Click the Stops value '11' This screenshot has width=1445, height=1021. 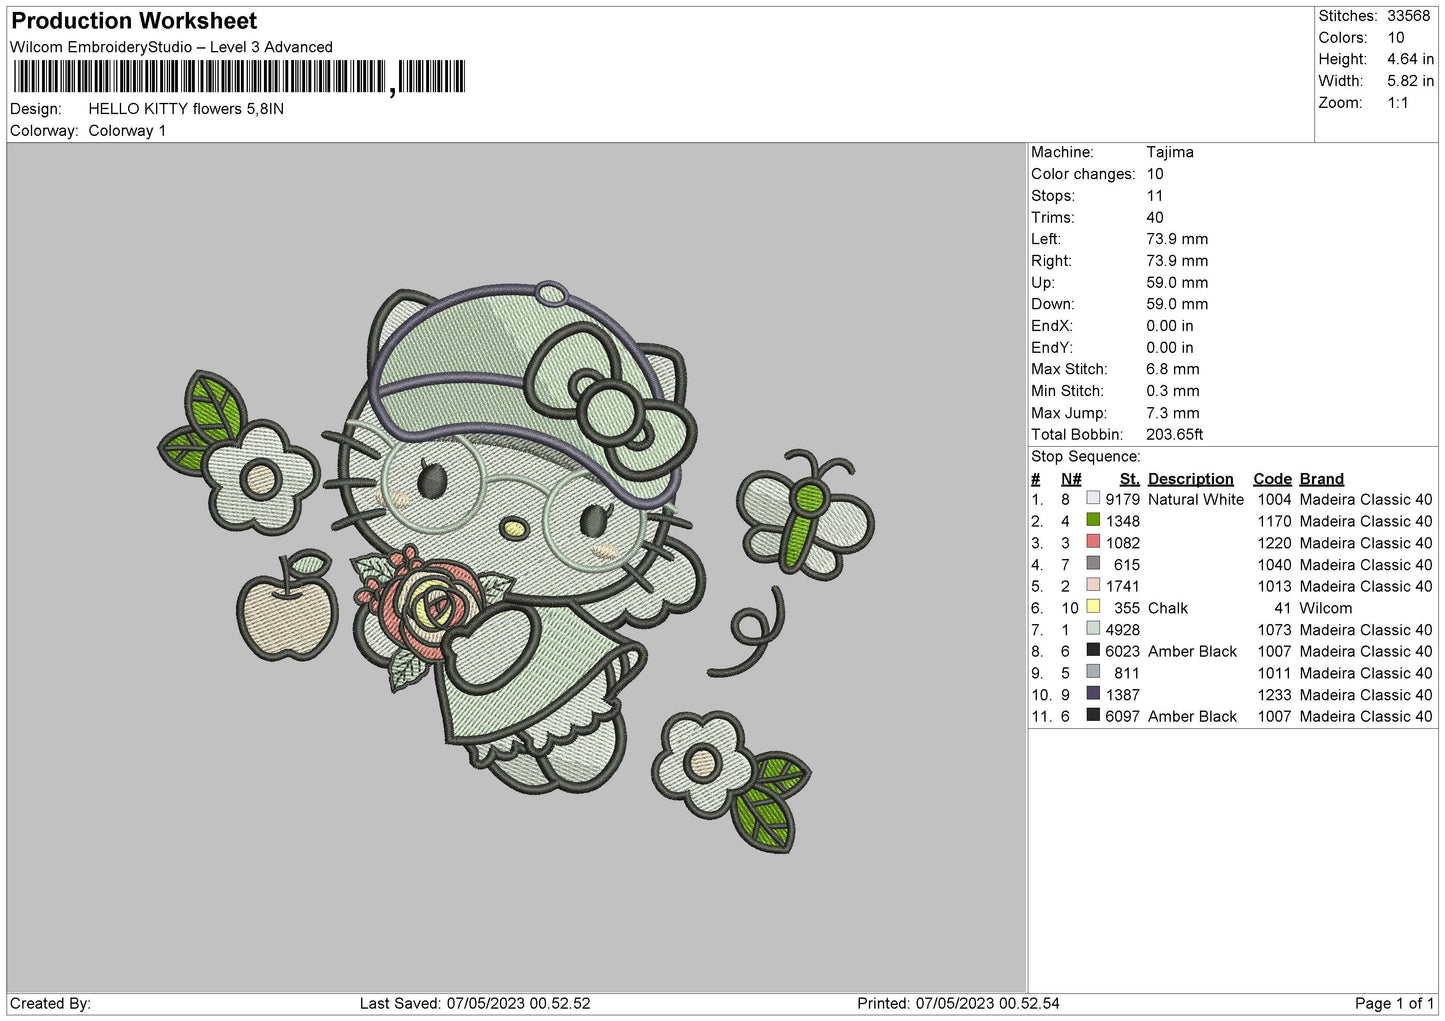coord(1155,196)
